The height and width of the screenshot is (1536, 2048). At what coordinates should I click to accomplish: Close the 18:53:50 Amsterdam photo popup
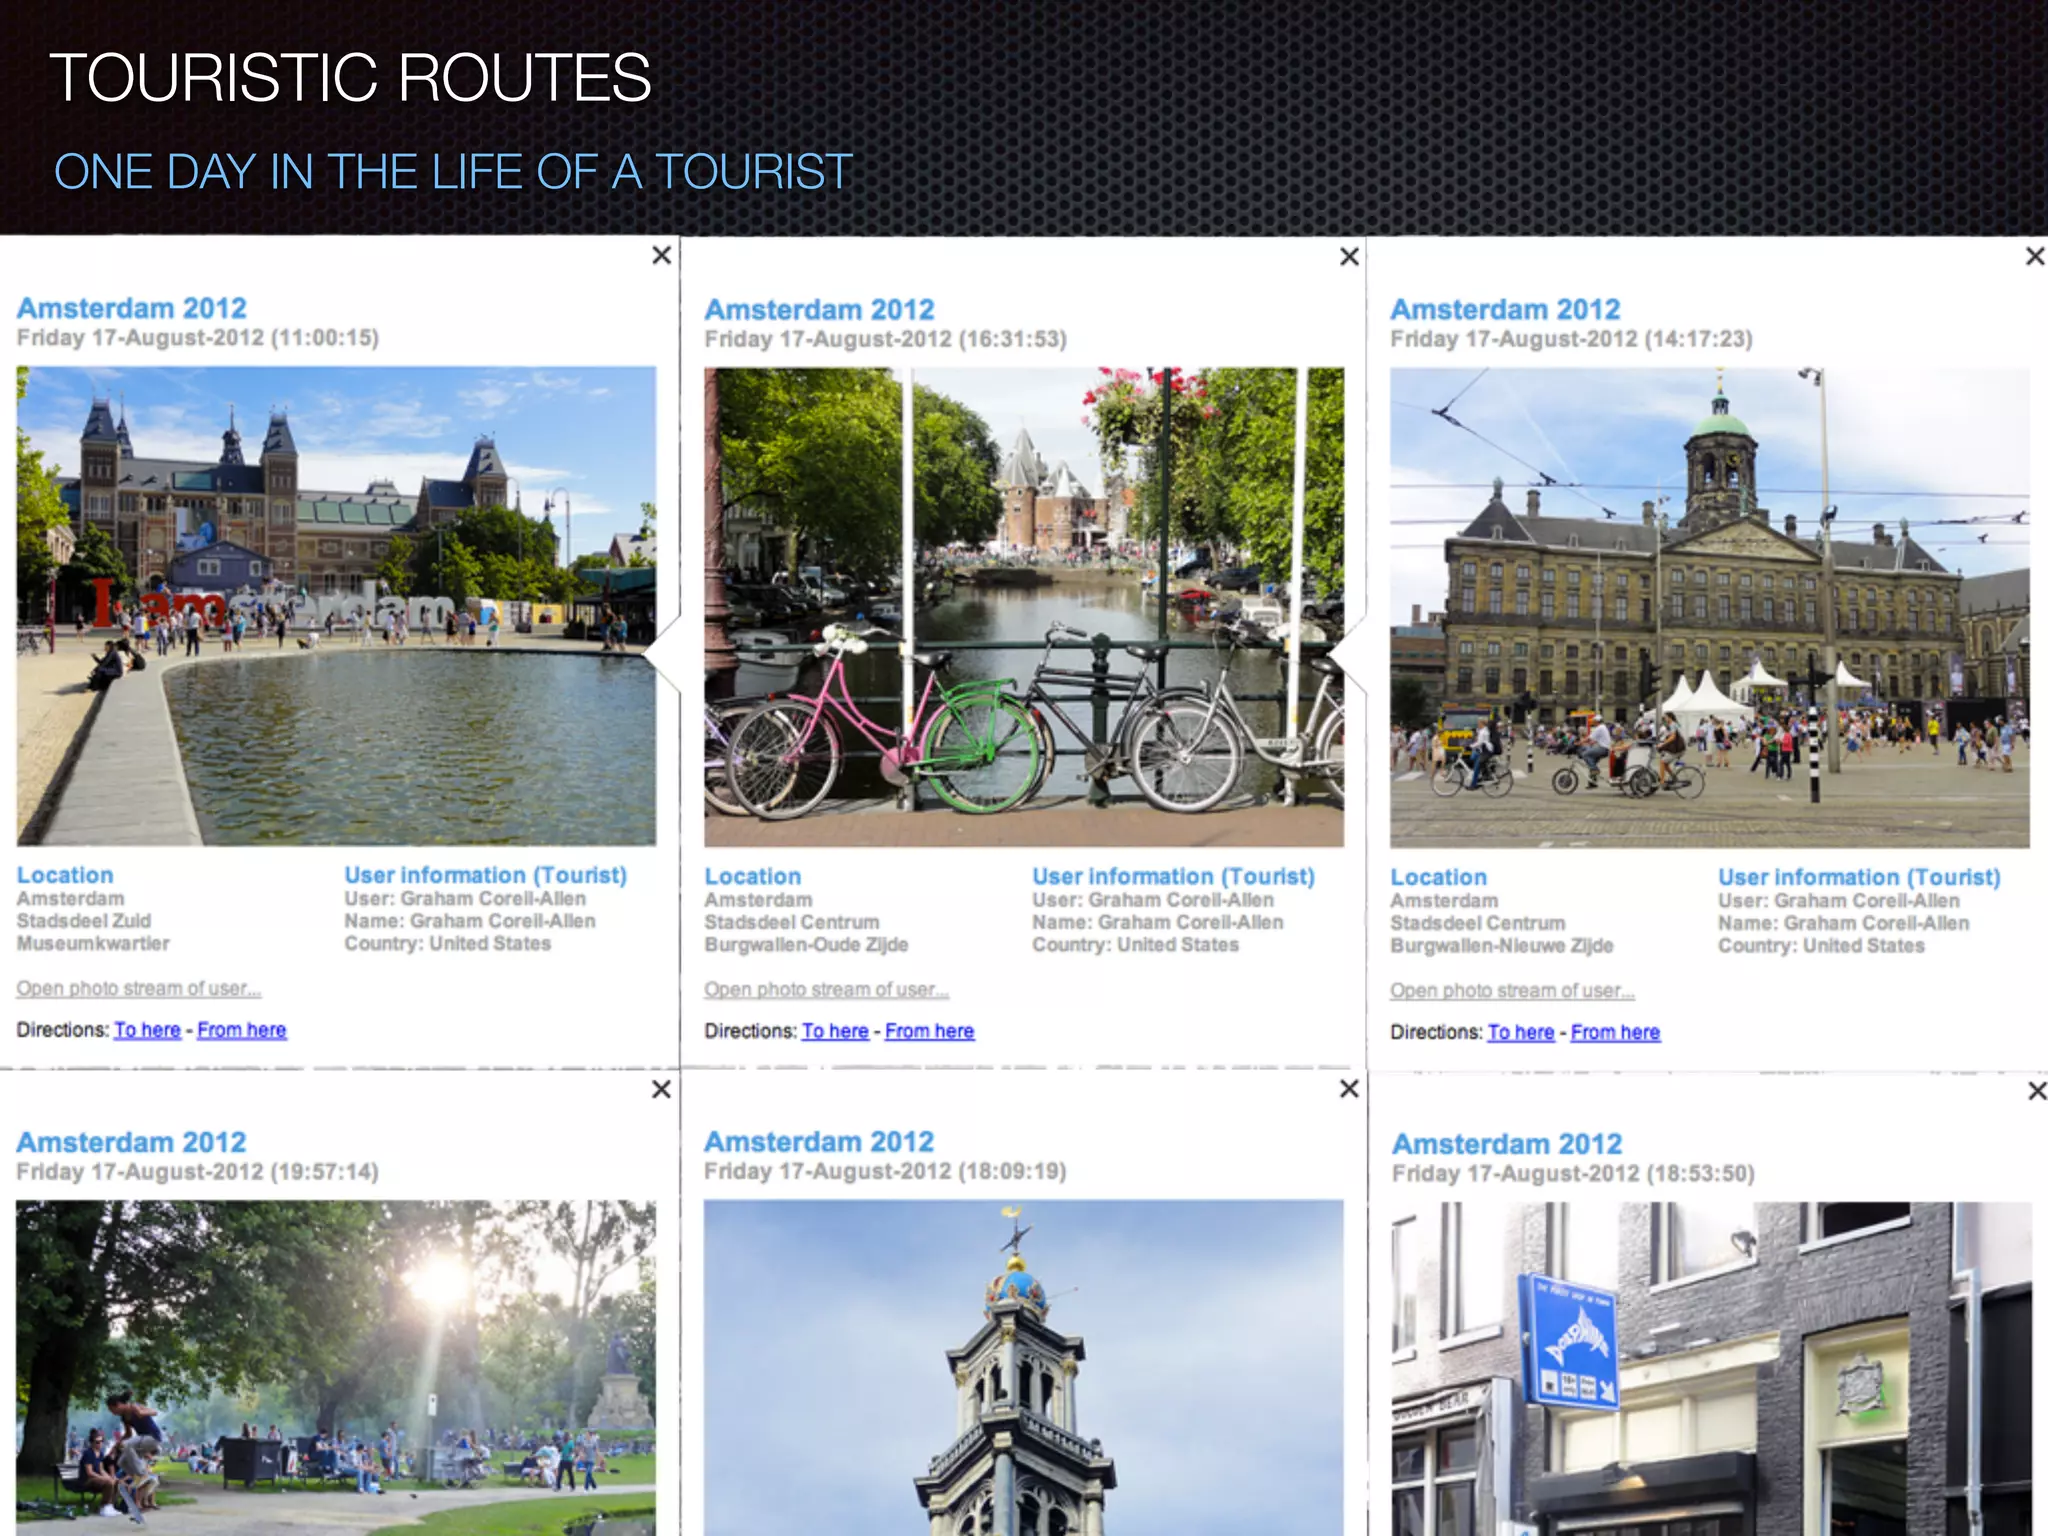point(2037,1090)
